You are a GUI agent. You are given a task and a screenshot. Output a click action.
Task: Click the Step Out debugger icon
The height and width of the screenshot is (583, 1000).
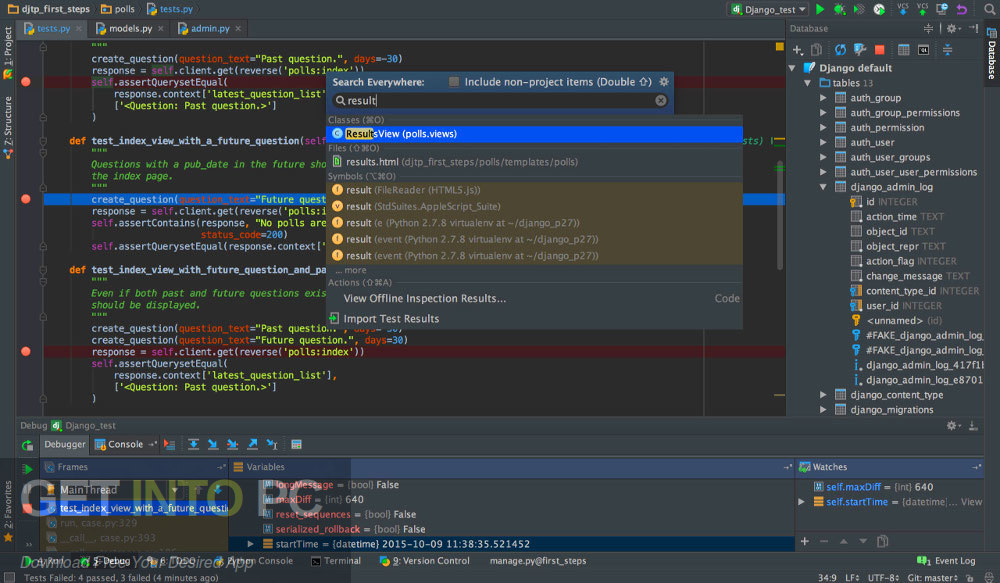[x=253, y=445]
